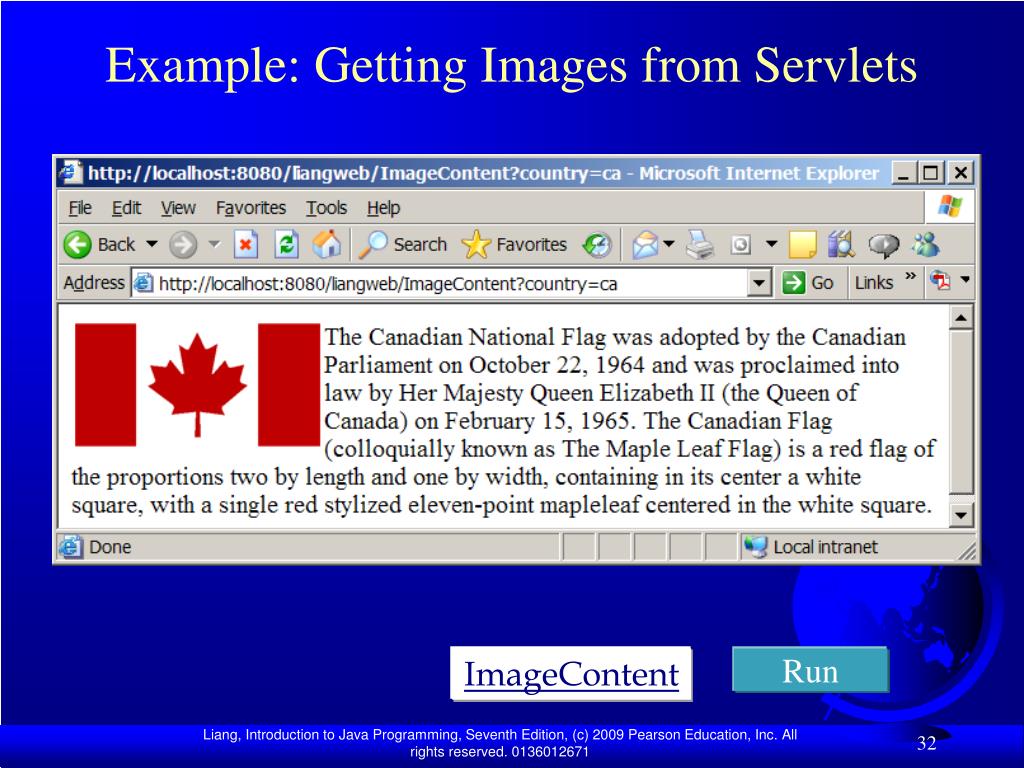The height and width of the screenshot is (768, 1024).
Task: Maximize the Internet Explorer window
Action: pos(931,173)
